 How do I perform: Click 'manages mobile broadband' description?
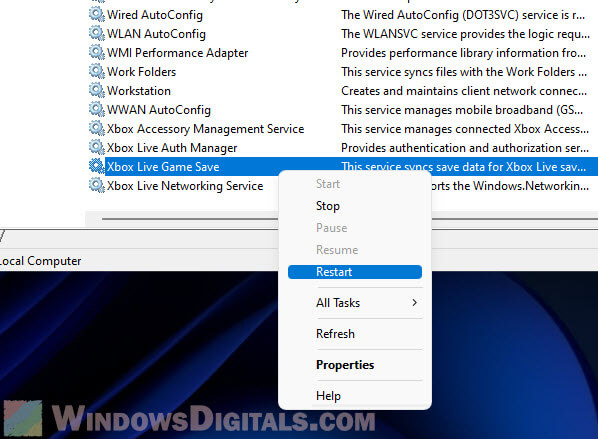tap(462, 110)
